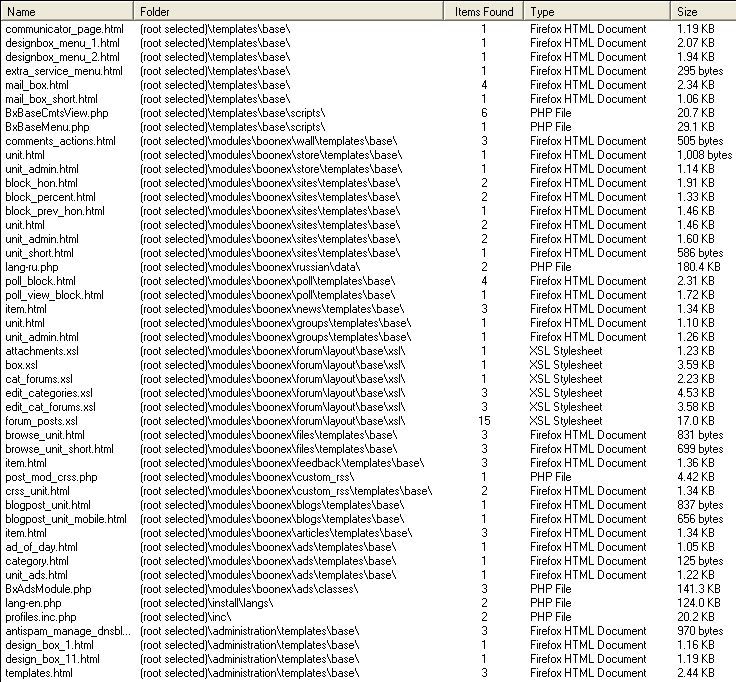Screen dimensions: 736x682
Task: Select the block_percent.html file
Action: [x=50, y=197]
